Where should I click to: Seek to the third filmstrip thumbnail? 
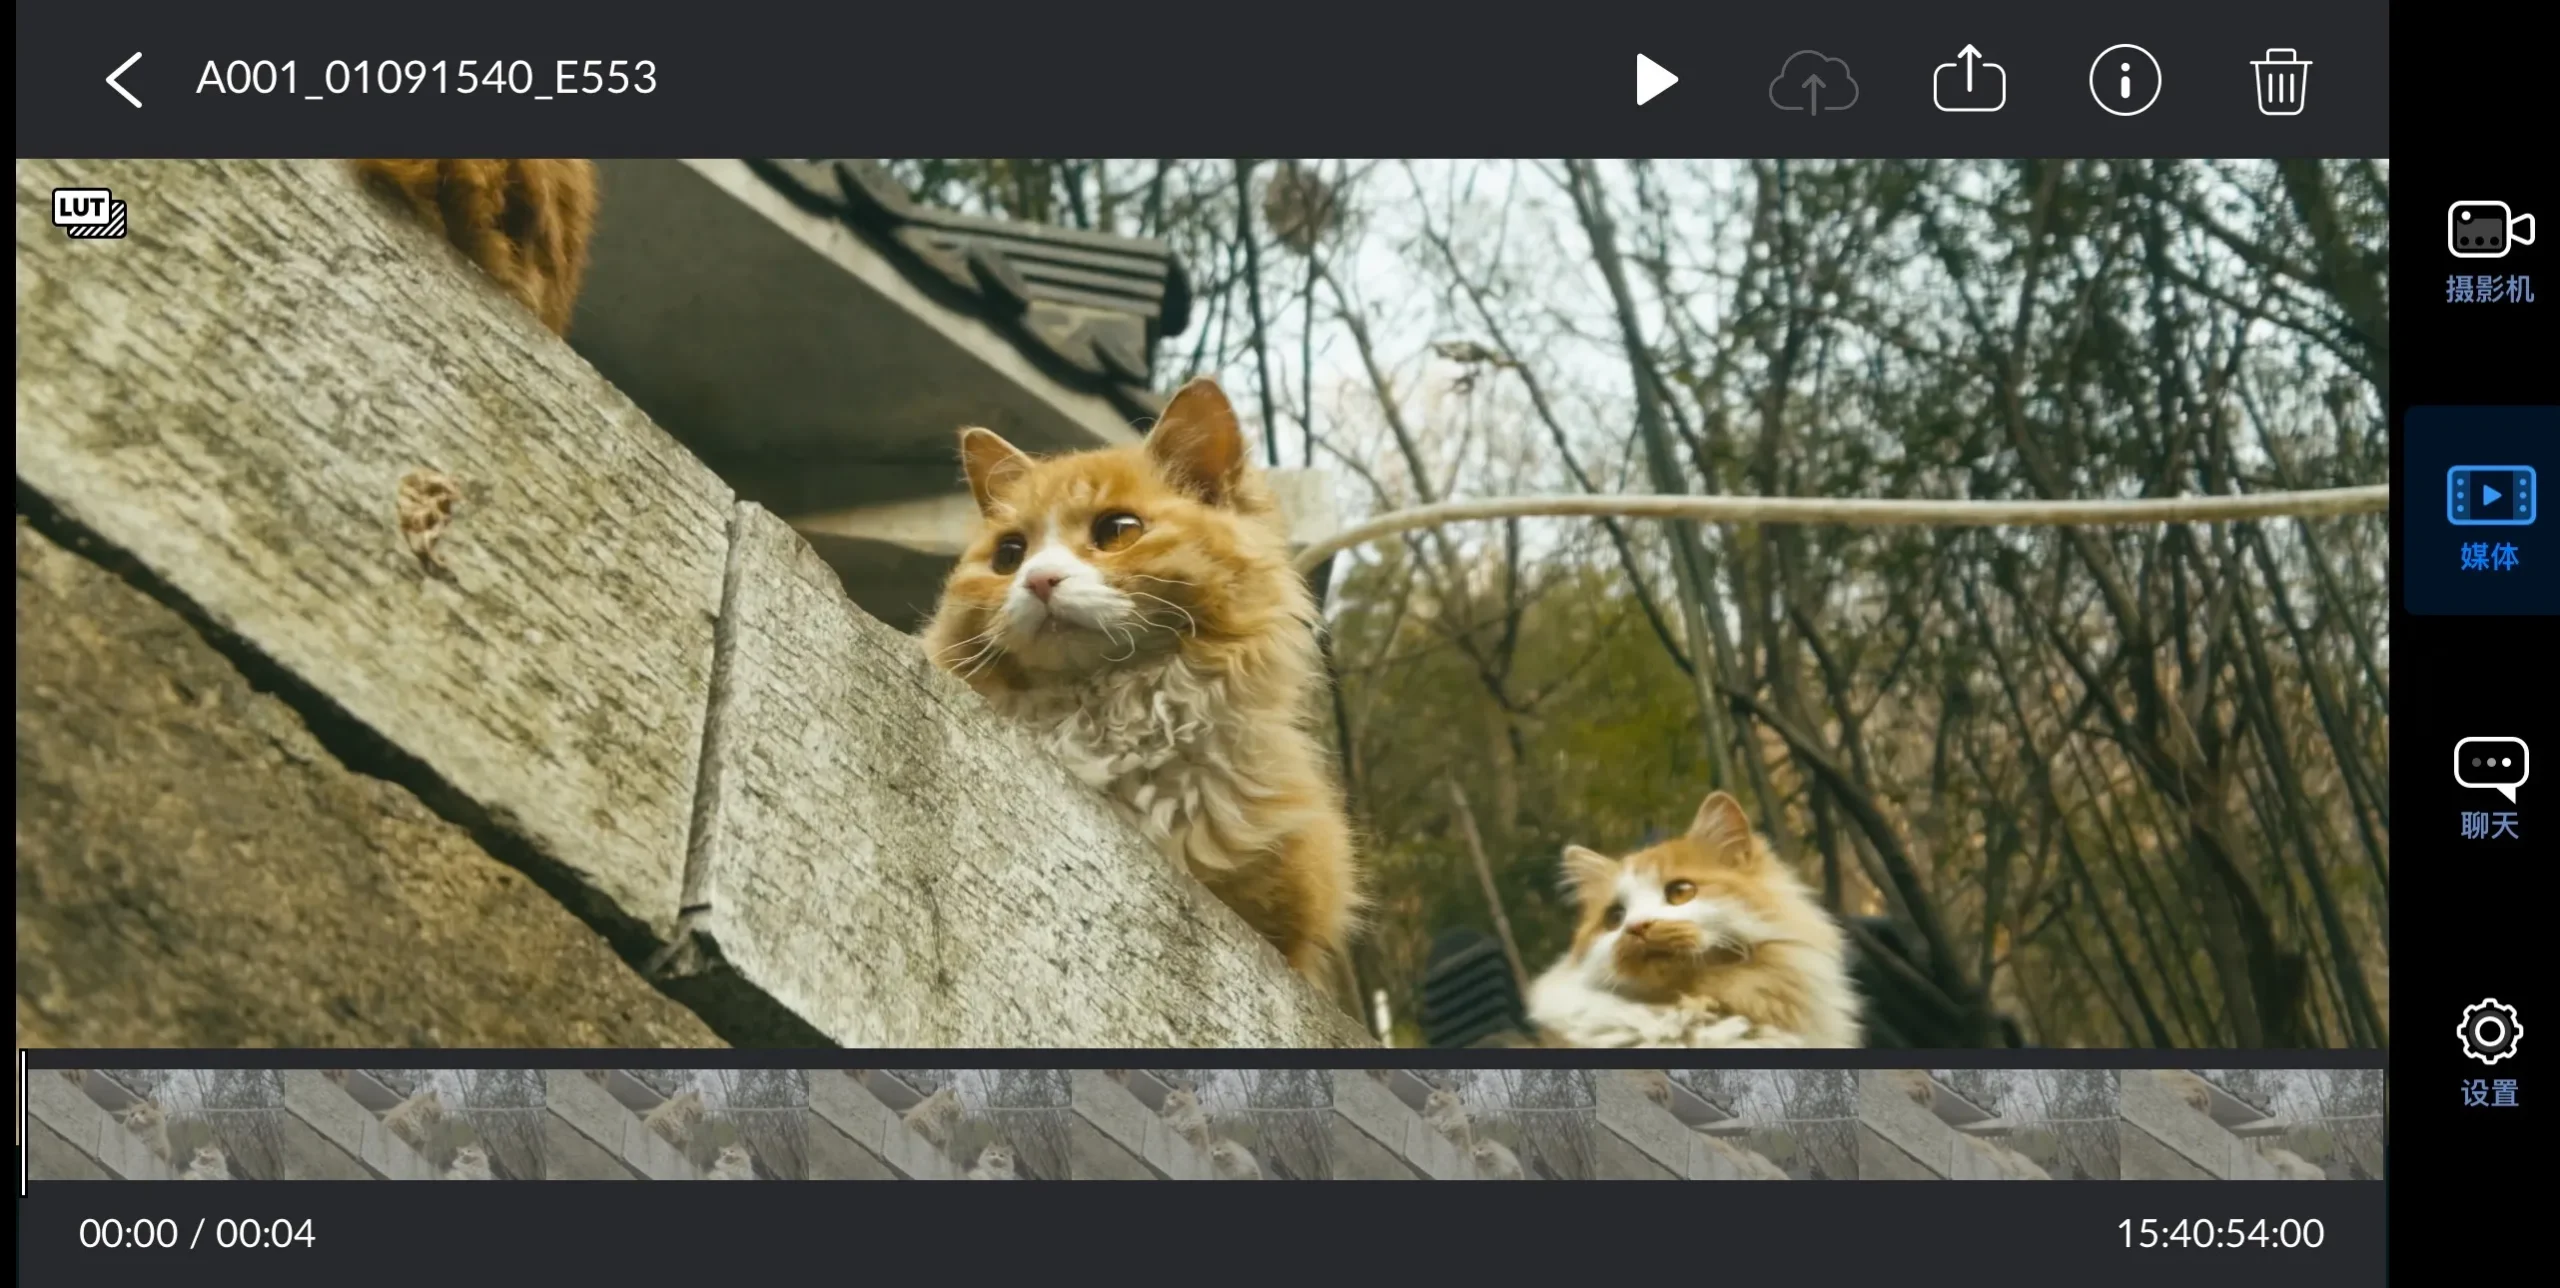tap(678, 1124)
